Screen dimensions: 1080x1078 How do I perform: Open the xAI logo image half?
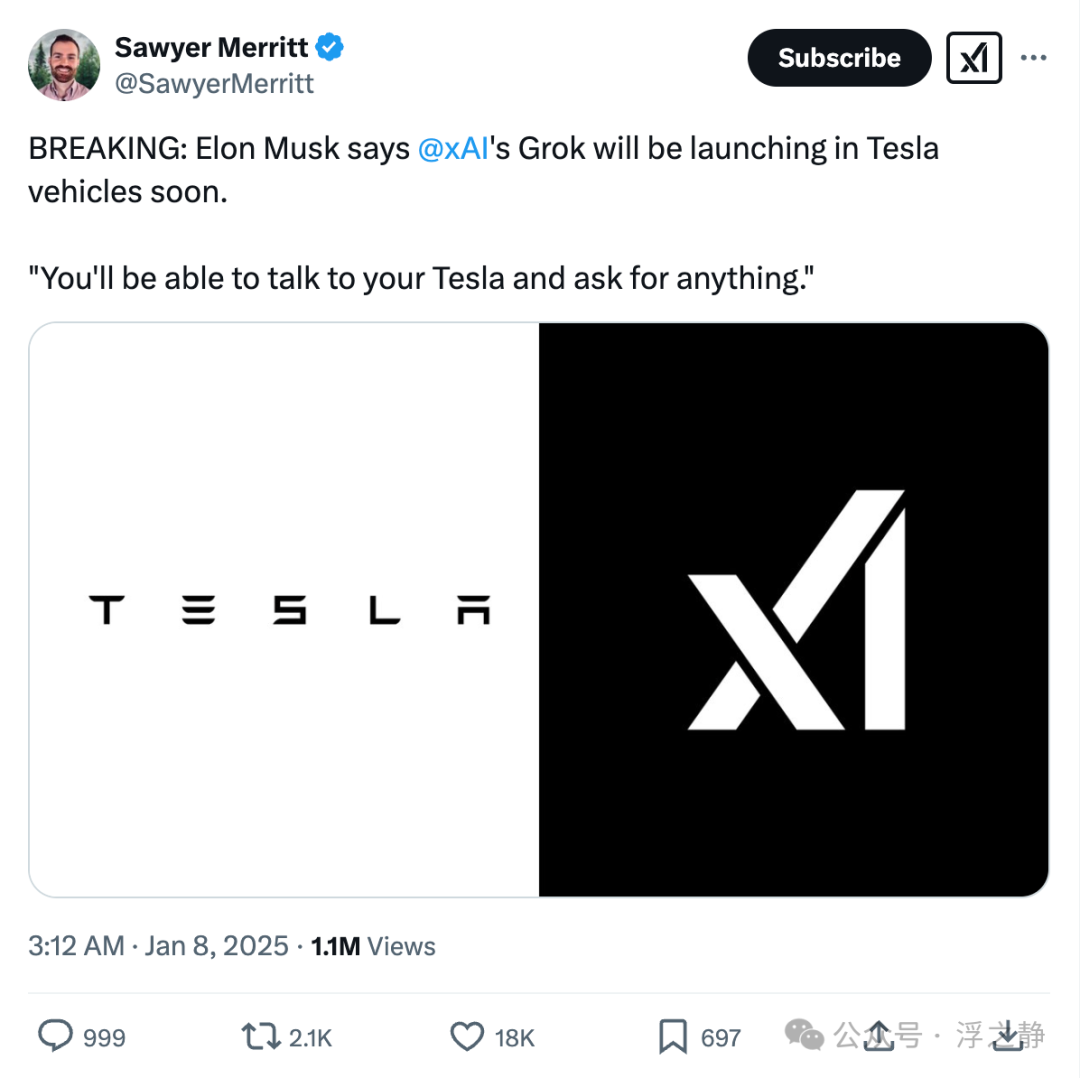[x=793, y=610]
